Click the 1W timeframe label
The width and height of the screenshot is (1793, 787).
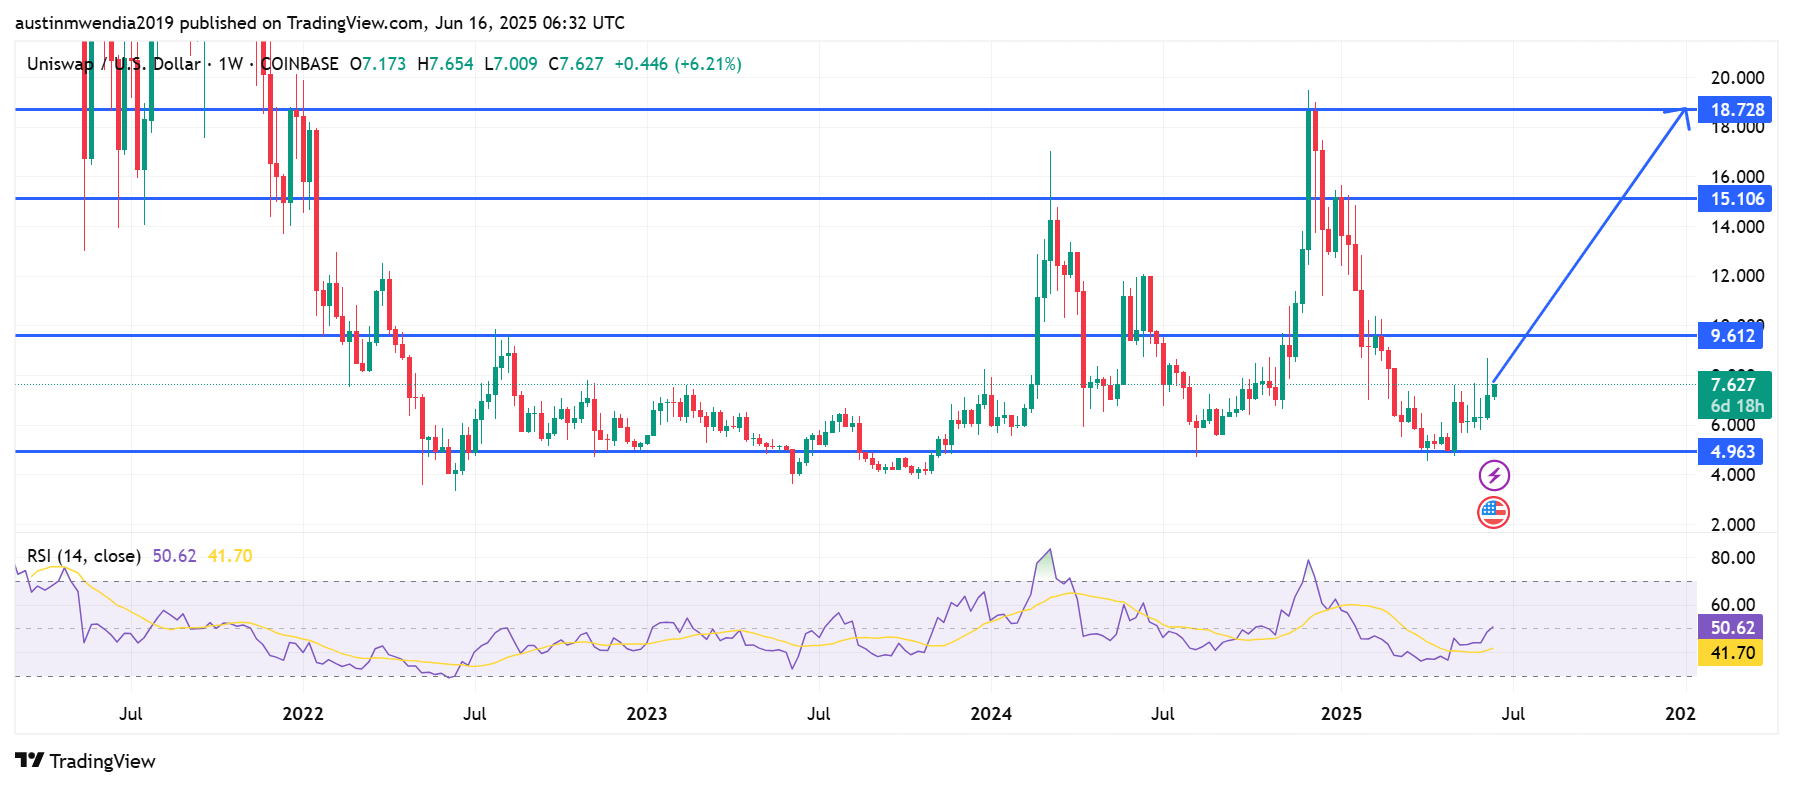231,64
